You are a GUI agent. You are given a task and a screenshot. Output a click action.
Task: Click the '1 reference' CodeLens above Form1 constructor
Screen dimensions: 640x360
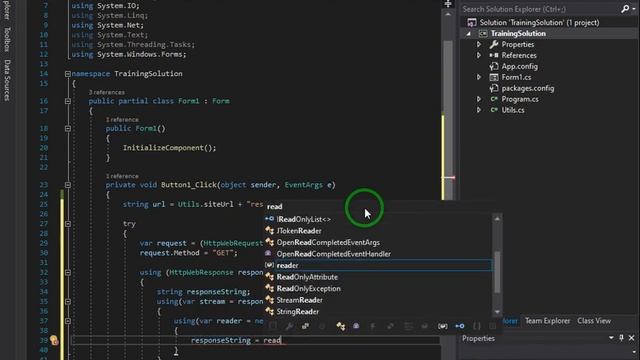pyautogui.click(x=122, y=120)
